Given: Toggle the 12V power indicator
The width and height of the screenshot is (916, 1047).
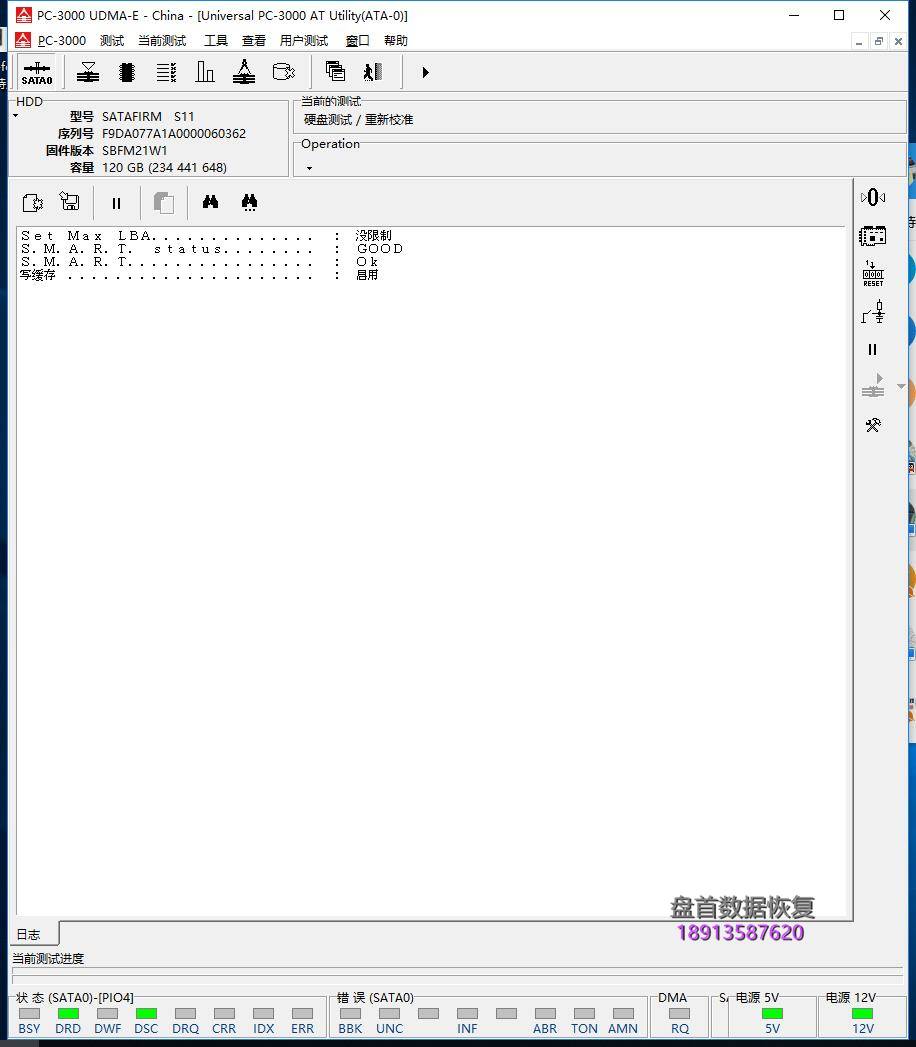Looking at the screenshot, I should click(x=862, y=1013).
